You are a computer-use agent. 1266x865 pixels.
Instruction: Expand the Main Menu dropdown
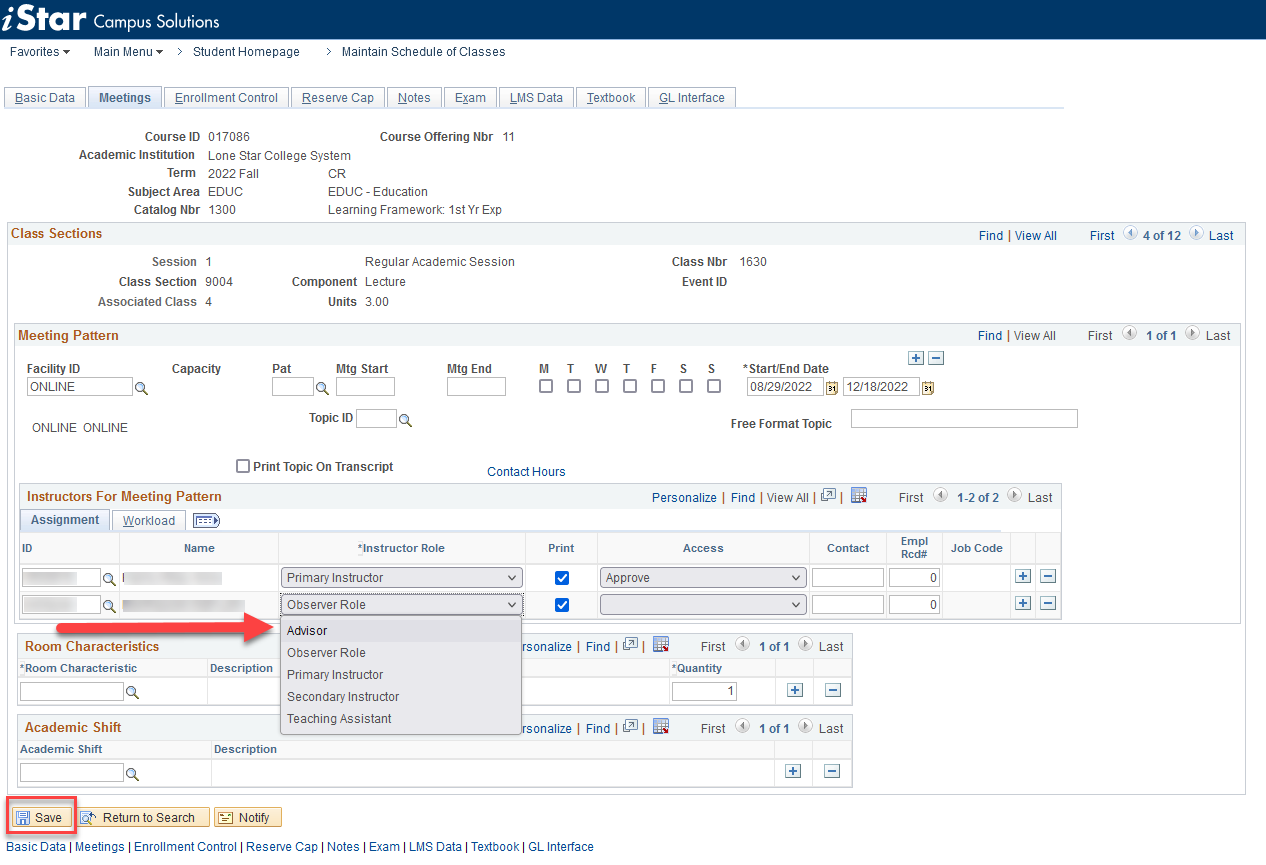pos(128,52)
